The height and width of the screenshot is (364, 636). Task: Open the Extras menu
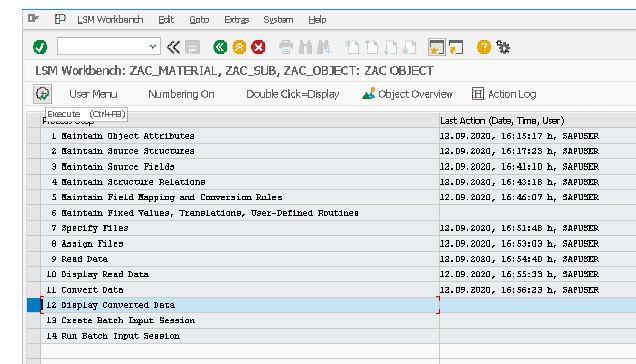point(236,19)
